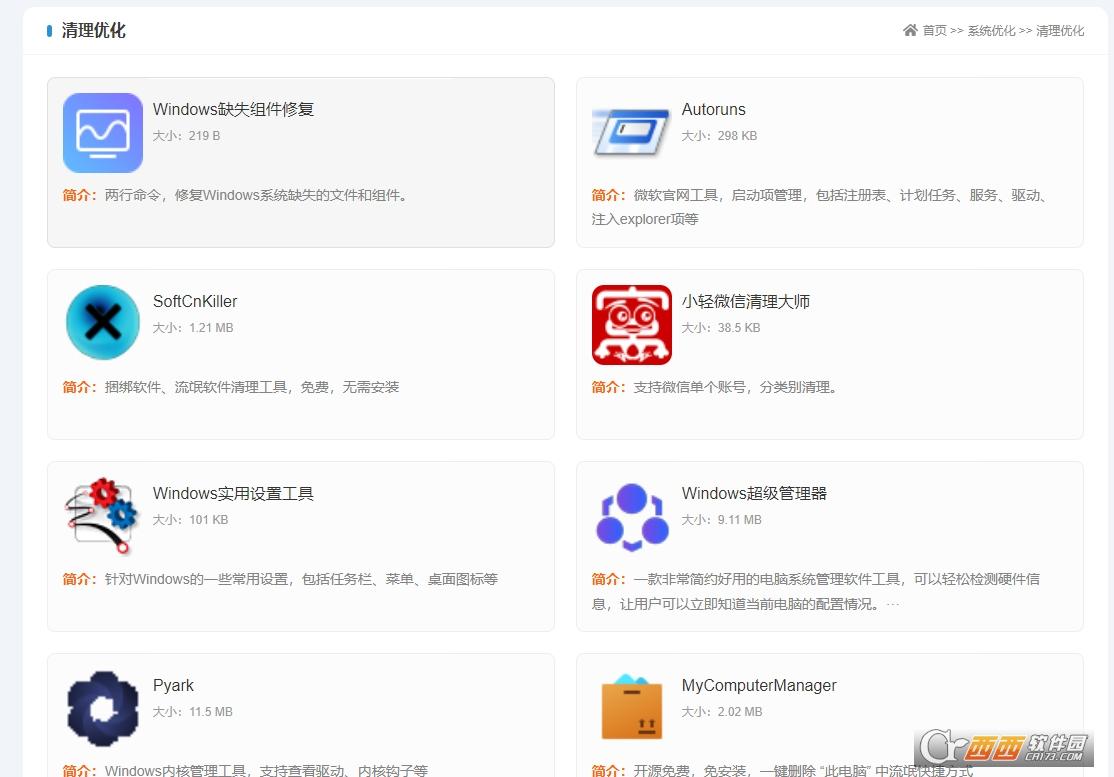This screenshot has height=777, width=1114.
Task: Click the size text 298 KB
Action: [x=737, y=136]
